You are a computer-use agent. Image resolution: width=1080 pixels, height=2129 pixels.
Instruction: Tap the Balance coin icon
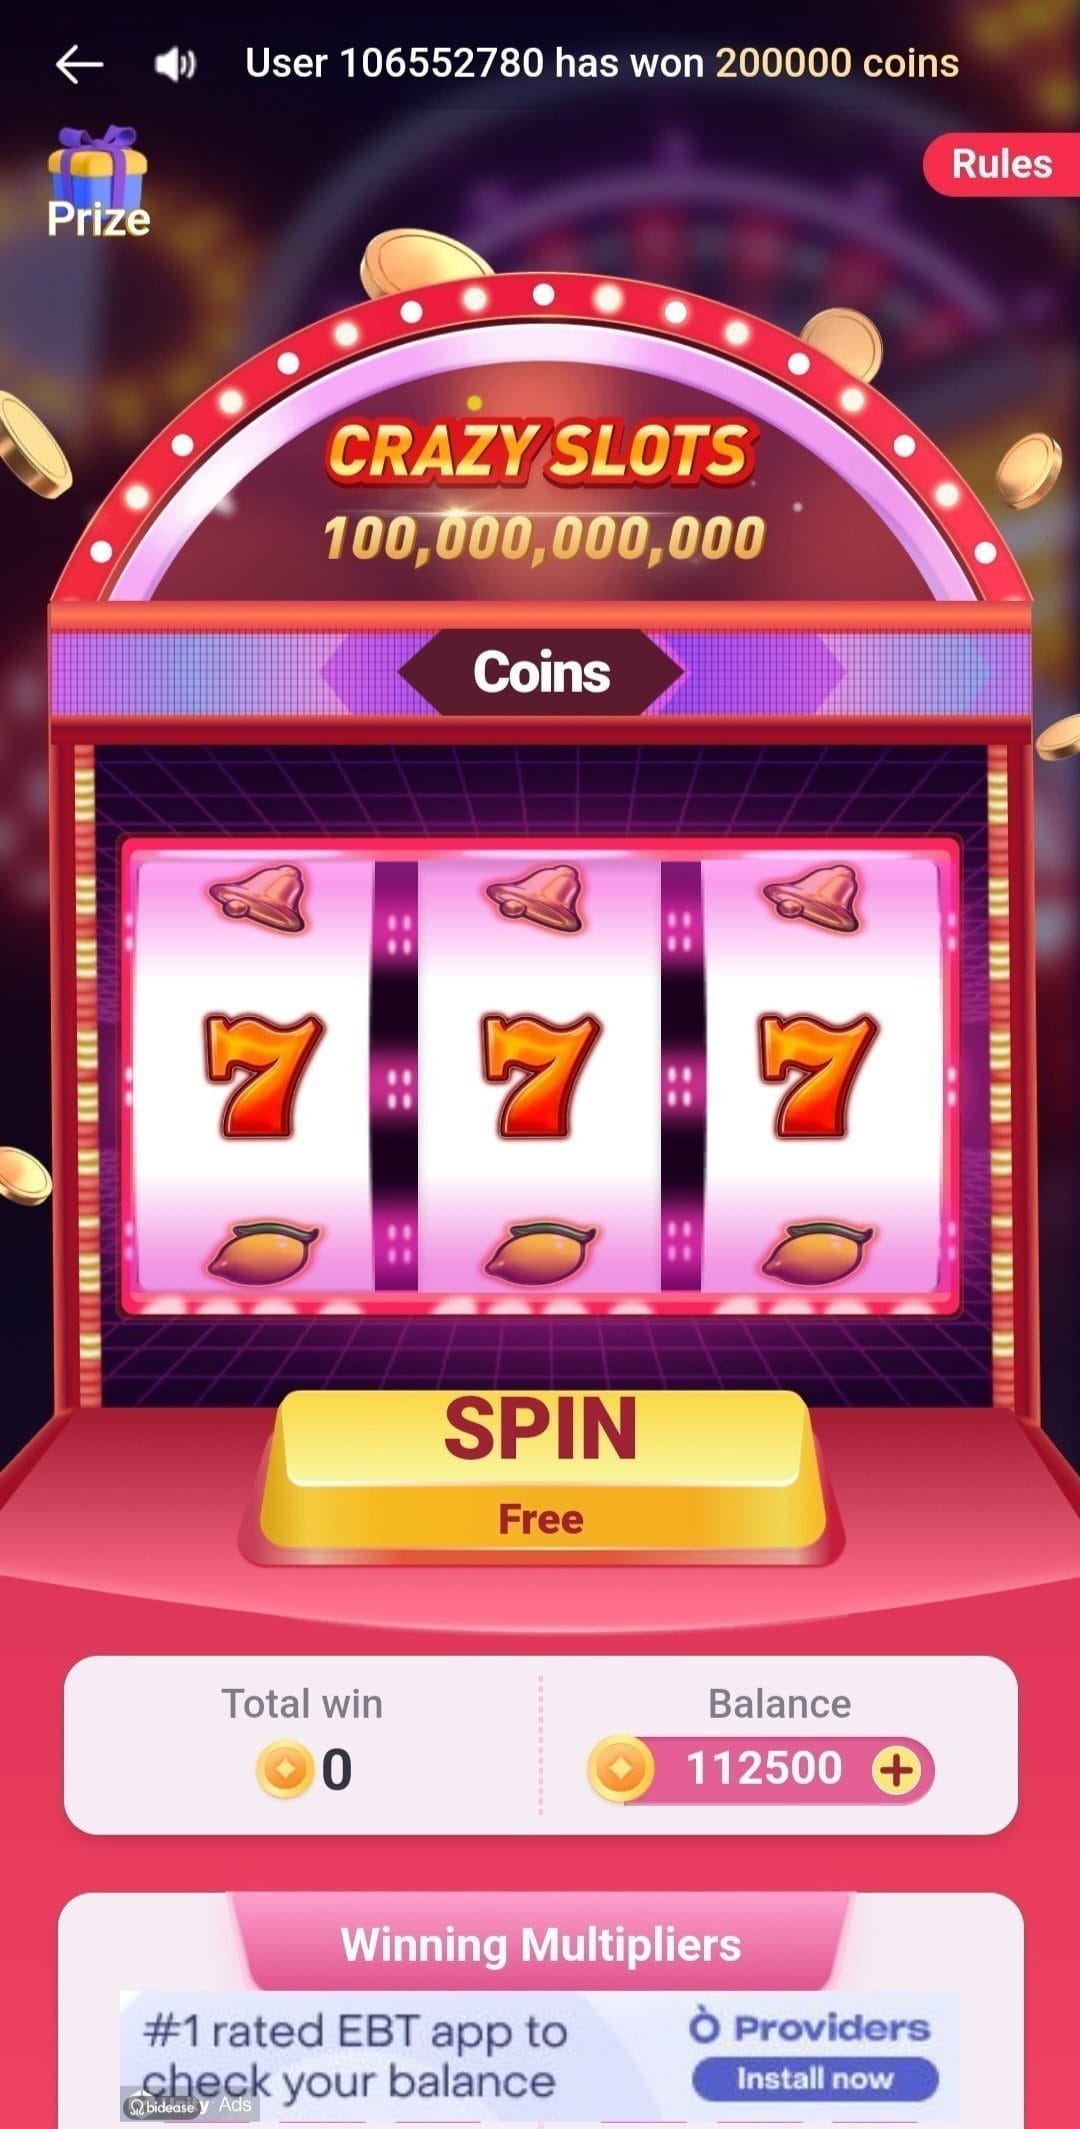620,1769
